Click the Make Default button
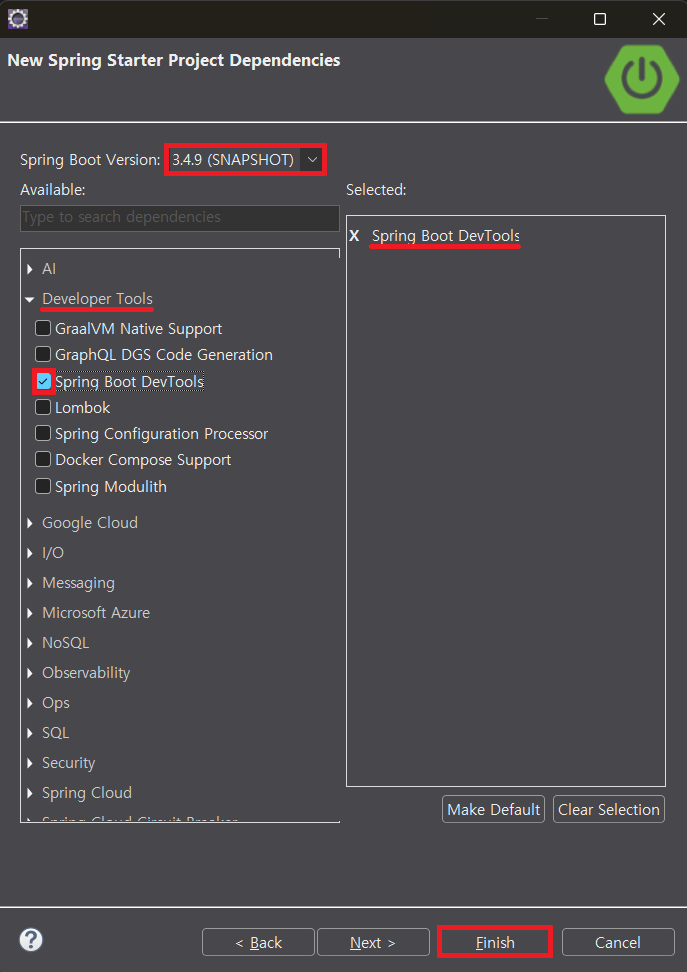Image resolution: width=687 pixels, height=972 pixels. 493,810
